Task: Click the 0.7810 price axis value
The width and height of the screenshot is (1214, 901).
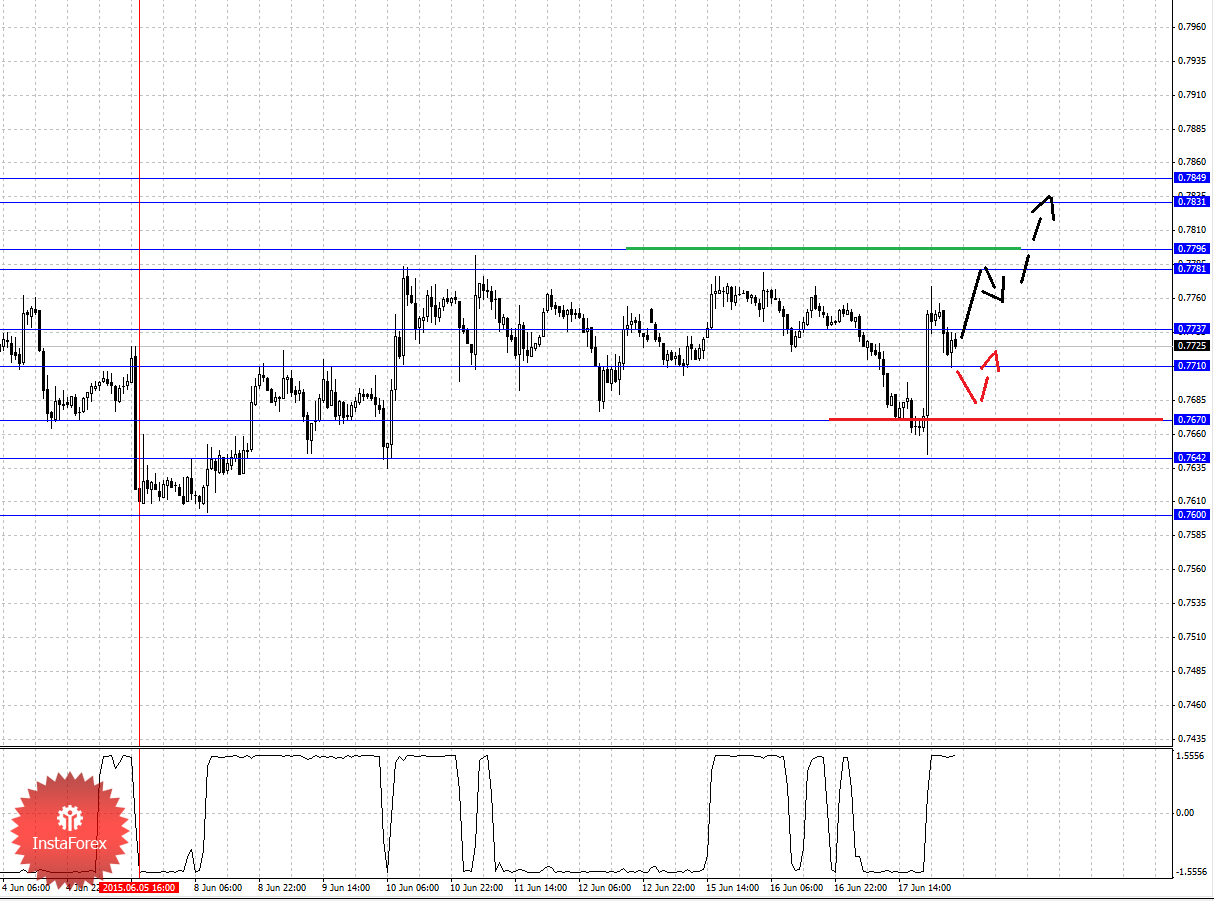Action: click(1192, 229)
